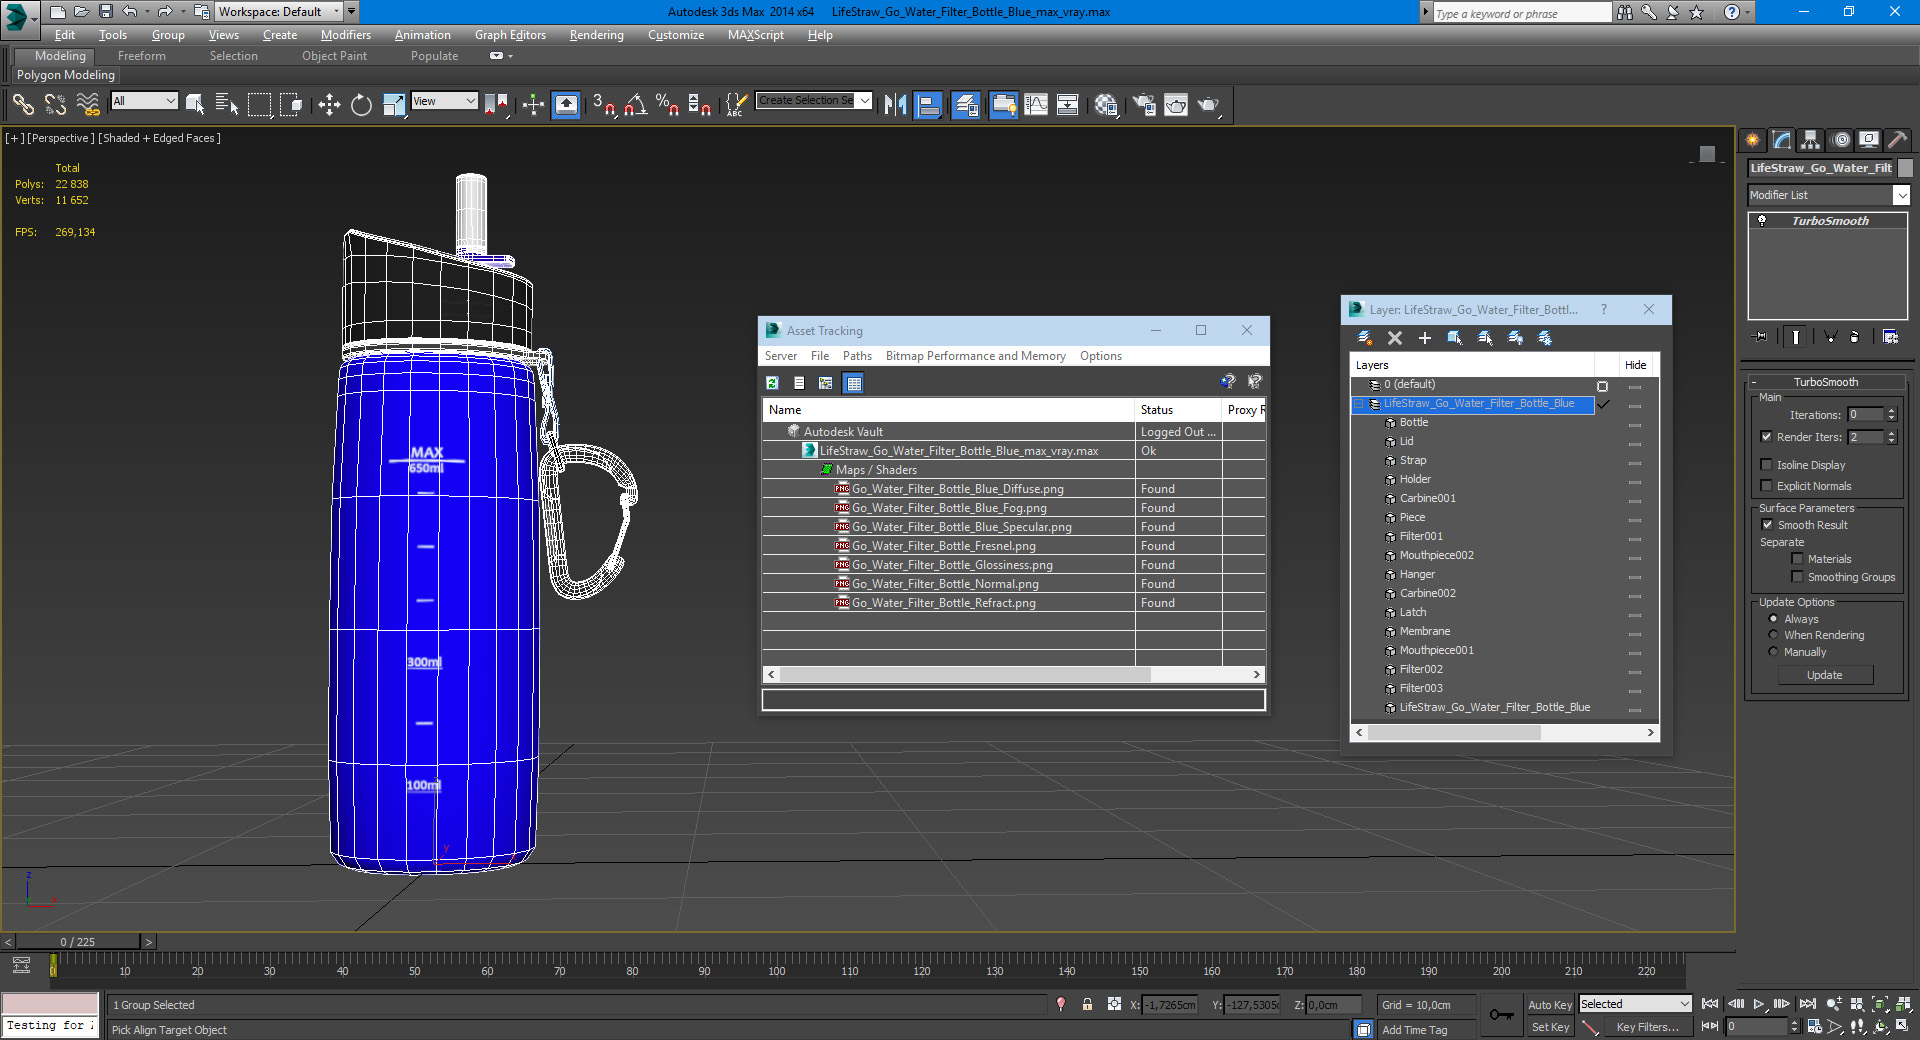This screenshot has width=1920, height=1040.
Task: Delete highlighted layer with X icon
Action: pos(1395,338)
